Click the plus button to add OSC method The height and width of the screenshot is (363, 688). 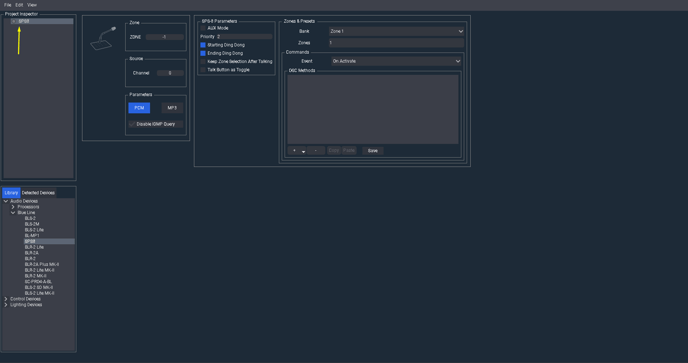294,151
